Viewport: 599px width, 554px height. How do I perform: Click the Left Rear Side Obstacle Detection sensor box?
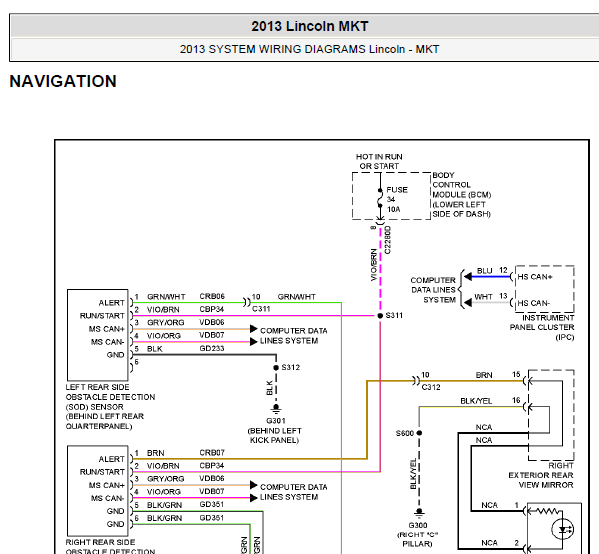pos(98,335)
